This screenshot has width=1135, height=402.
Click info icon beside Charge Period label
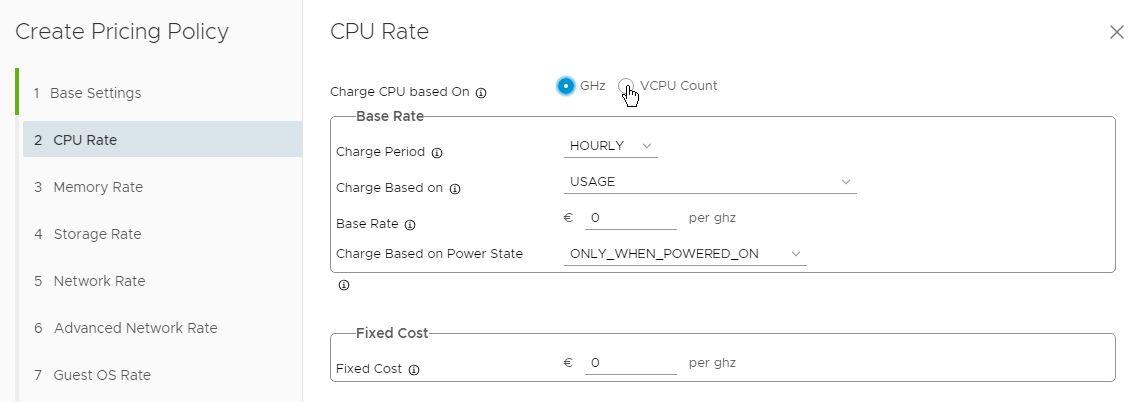(x=437, y=153)
